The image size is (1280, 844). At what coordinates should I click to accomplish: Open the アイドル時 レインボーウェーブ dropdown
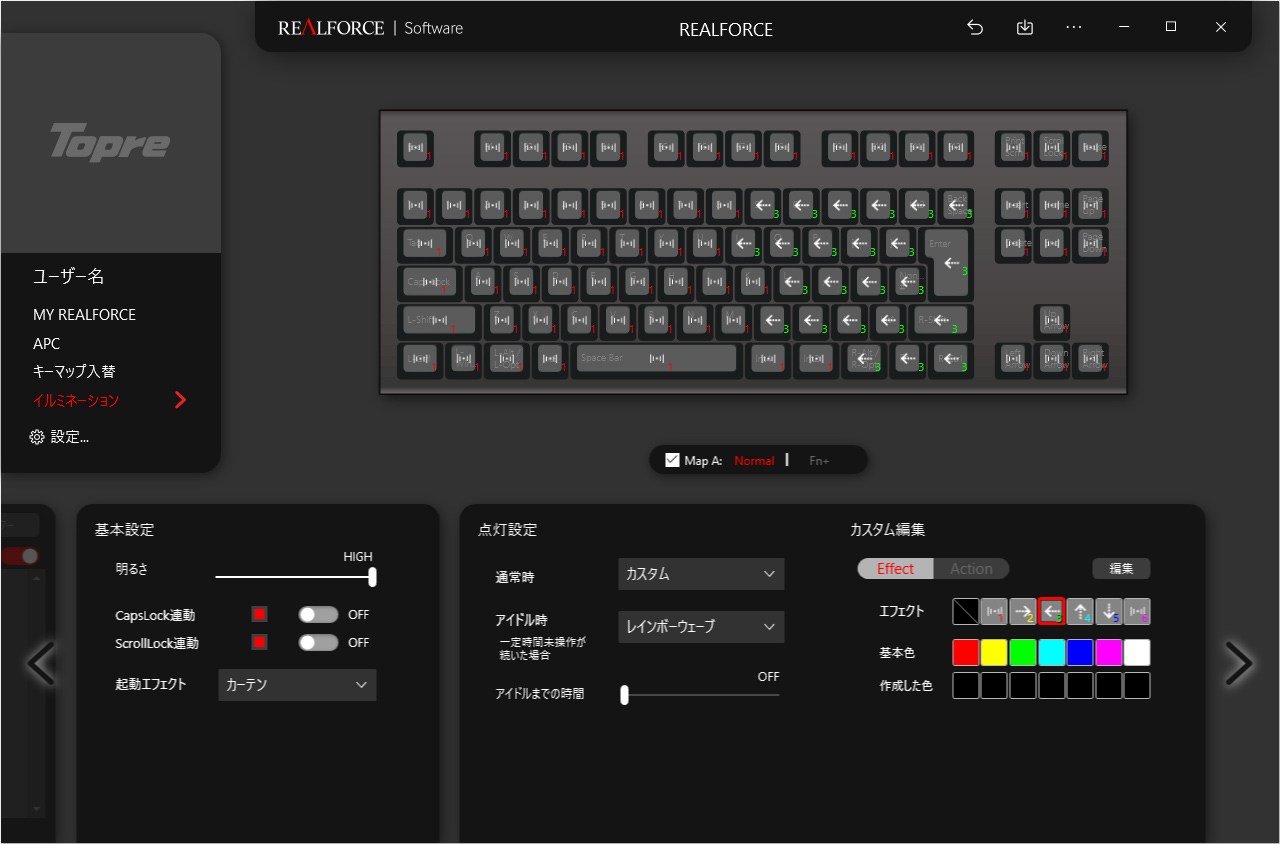click(701, 626)
